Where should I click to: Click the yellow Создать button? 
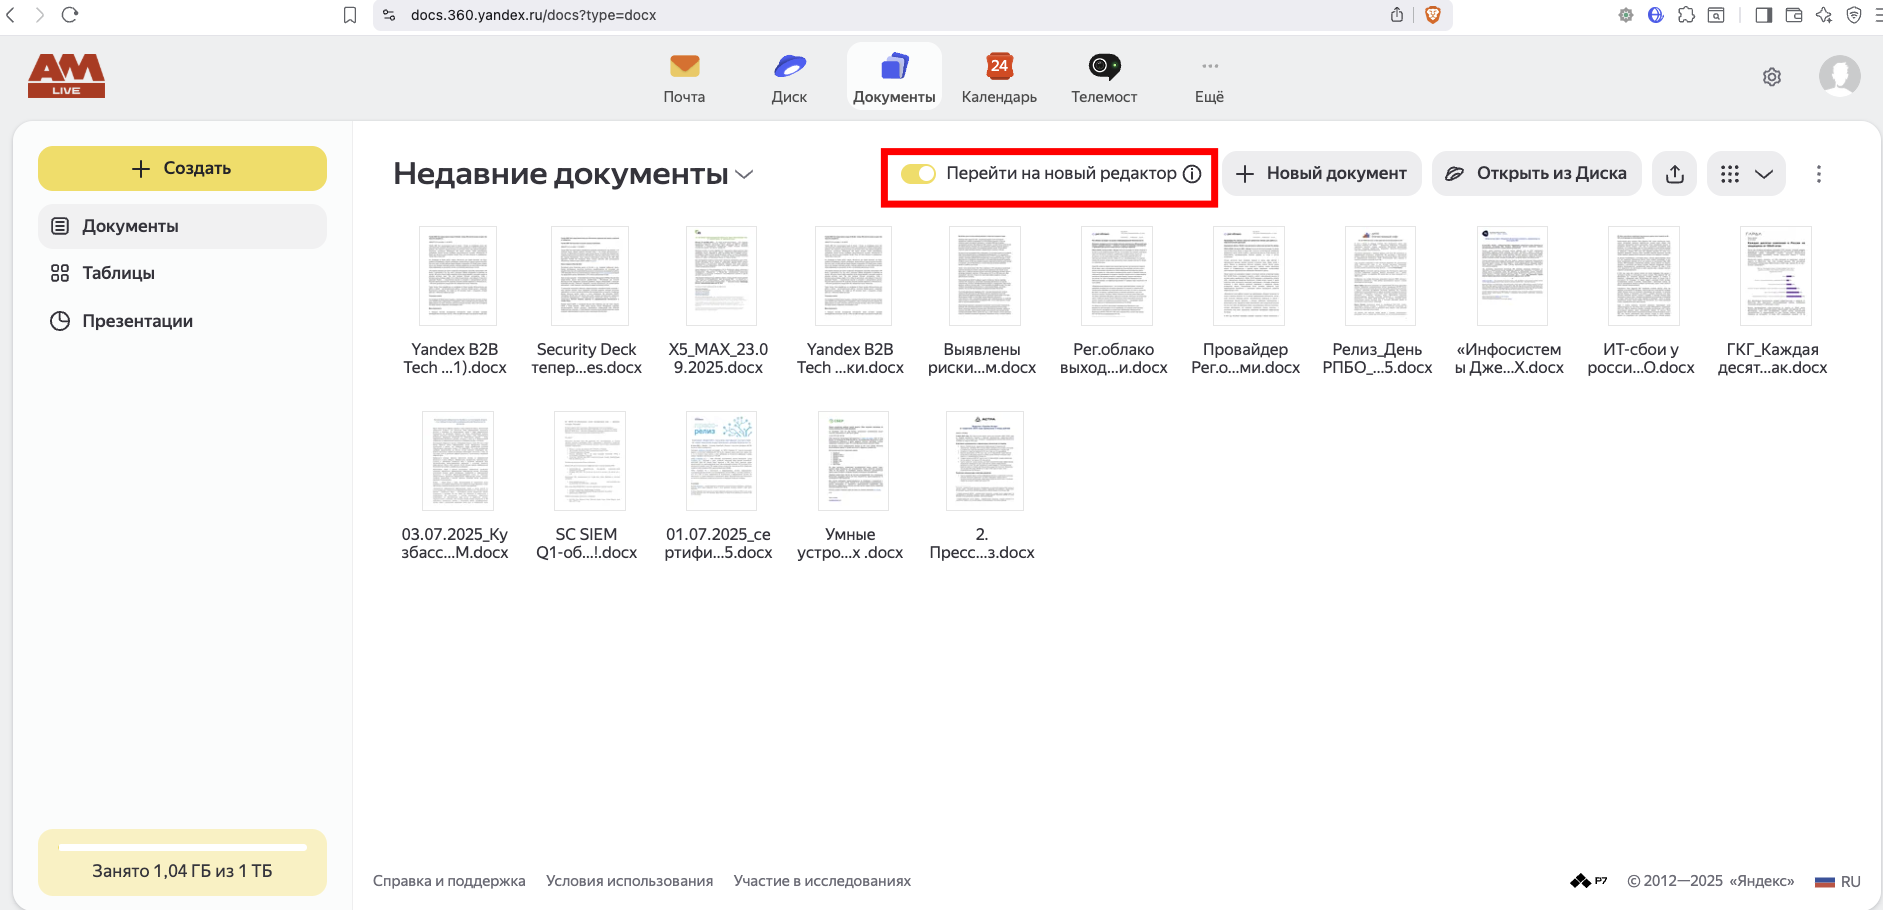click(x=182, y=168)
